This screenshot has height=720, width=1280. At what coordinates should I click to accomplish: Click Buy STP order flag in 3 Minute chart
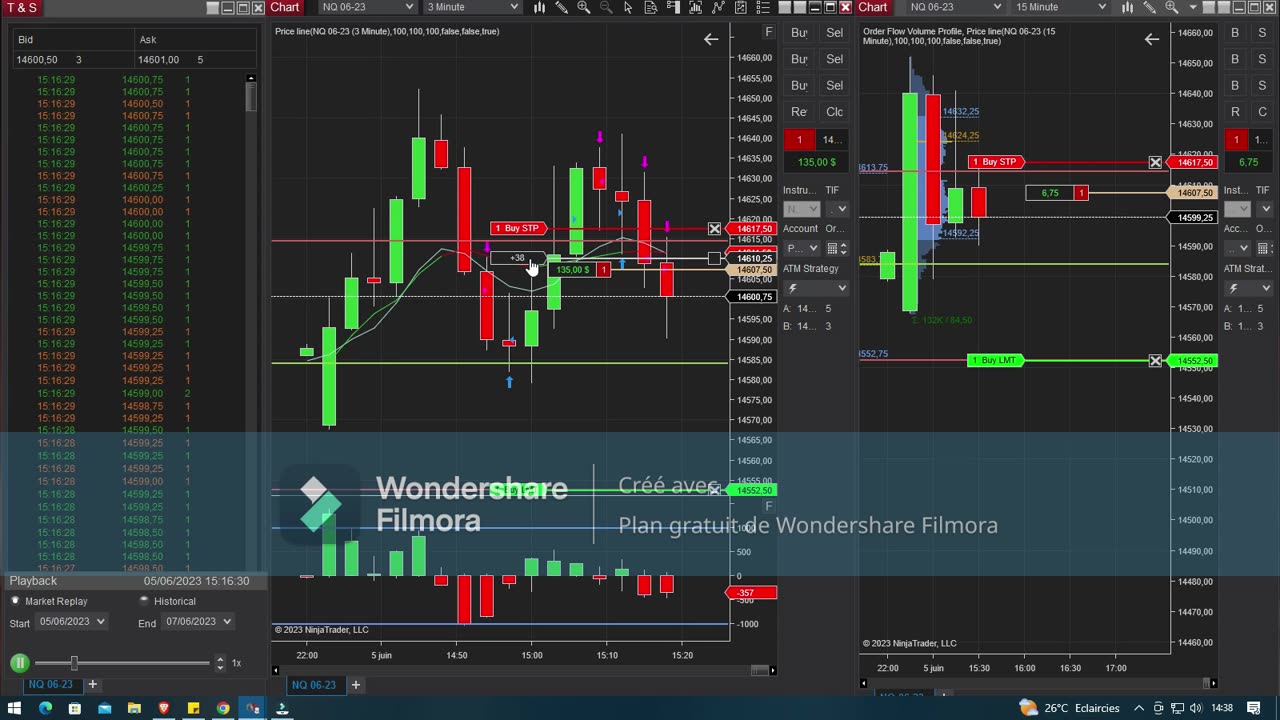[x=518, y=229]
